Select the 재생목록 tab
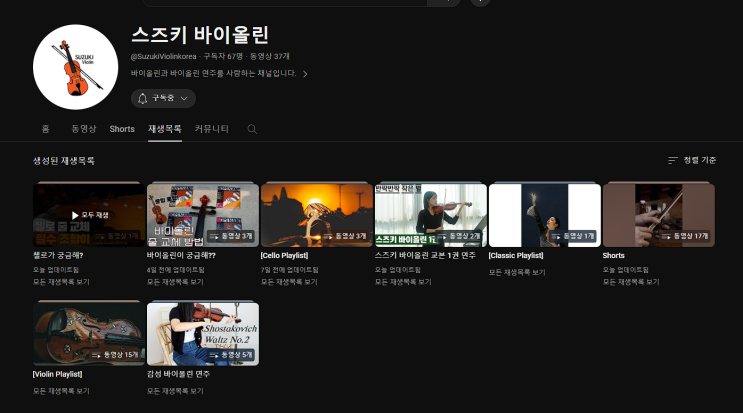This screenshot has height=413, width=743. (164, 129)
